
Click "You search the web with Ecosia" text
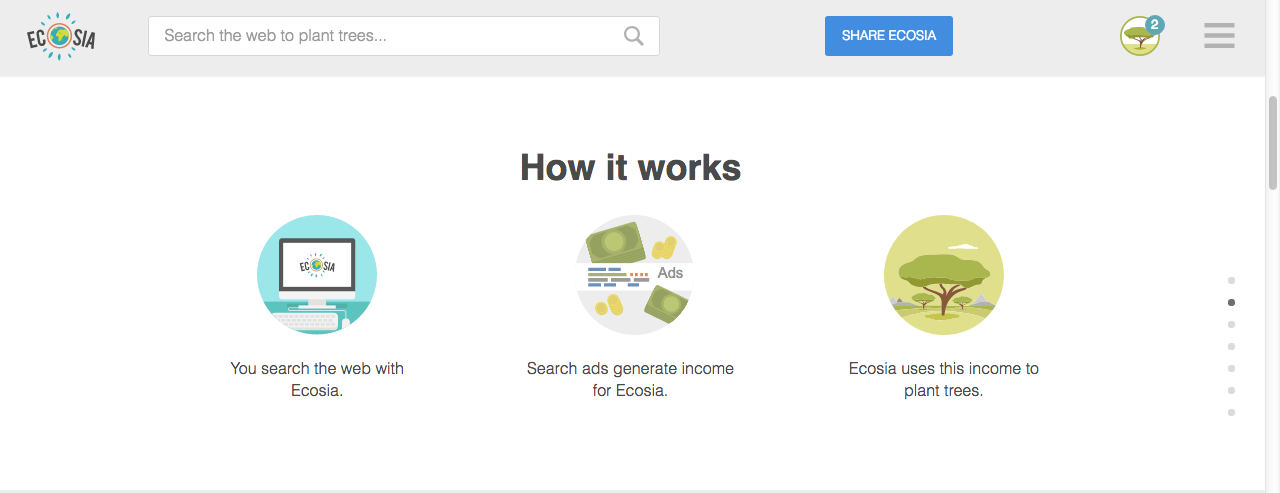pos(317,379)
